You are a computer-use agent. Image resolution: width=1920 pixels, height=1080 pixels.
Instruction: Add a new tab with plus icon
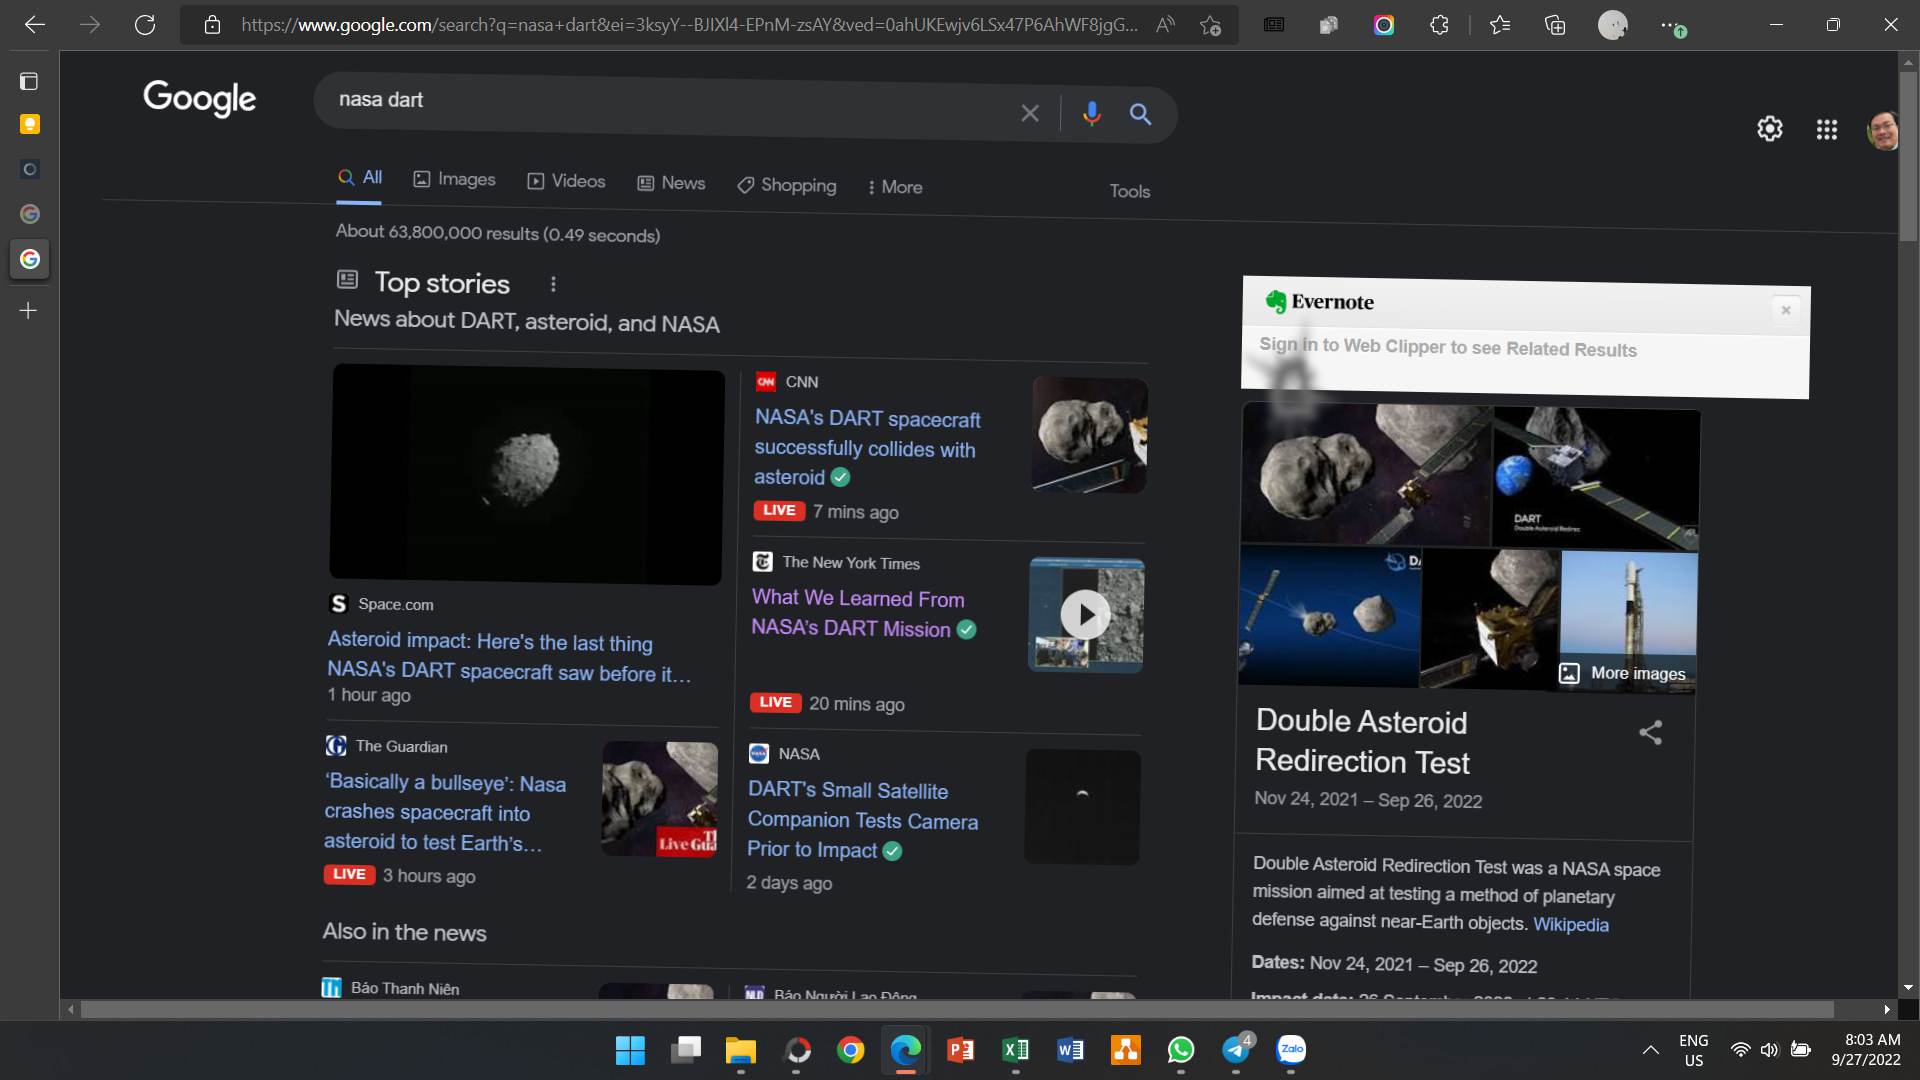(x=29, y=311)
